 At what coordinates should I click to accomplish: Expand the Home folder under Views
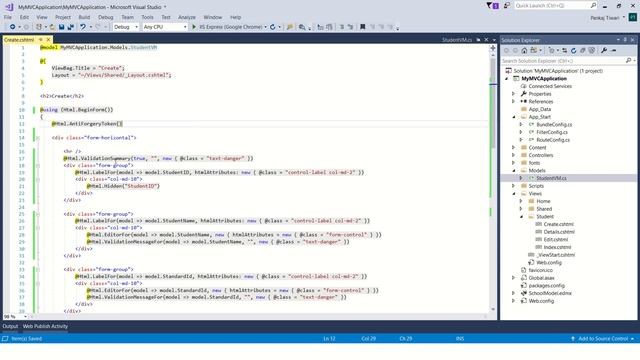521,201
